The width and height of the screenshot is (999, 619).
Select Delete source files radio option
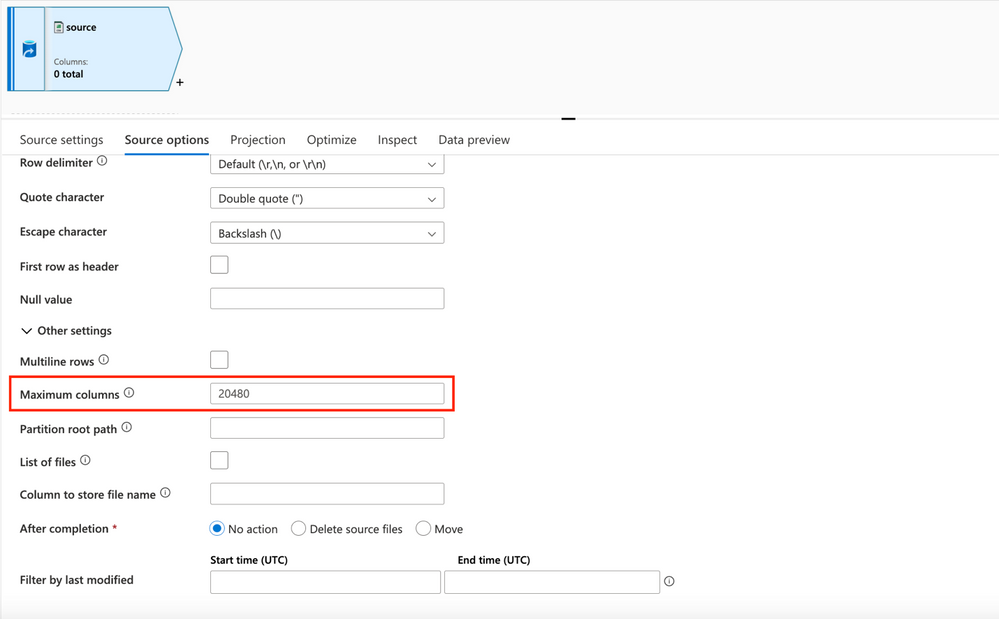tap(298, 529)
